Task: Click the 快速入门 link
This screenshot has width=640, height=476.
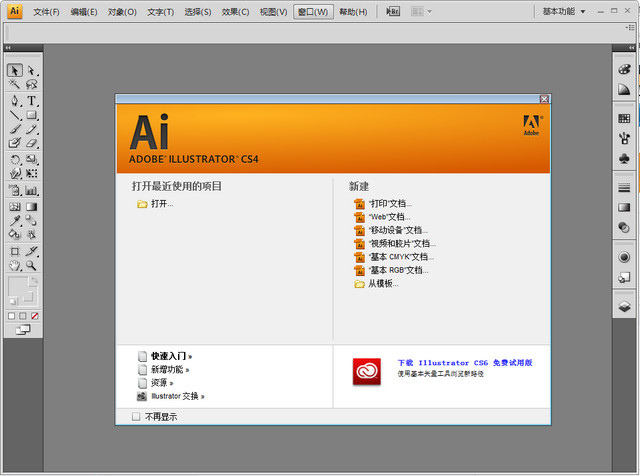Action: [x=170, y=355]
